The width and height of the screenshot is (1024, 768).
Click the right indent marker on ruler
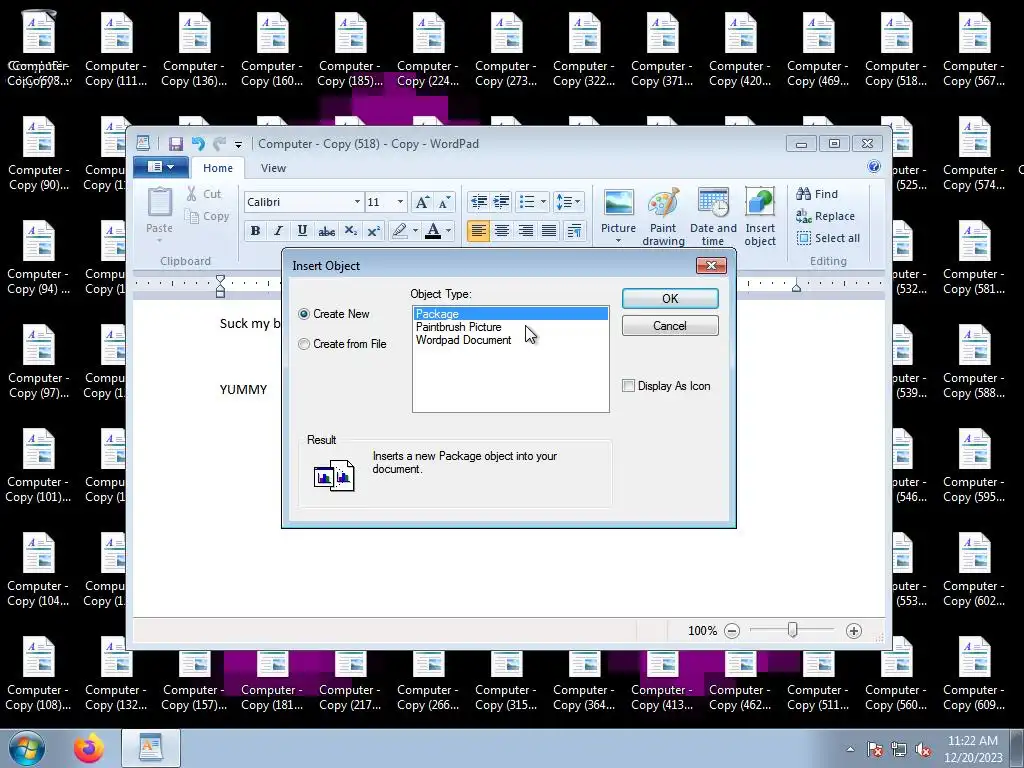click(796, 287)
